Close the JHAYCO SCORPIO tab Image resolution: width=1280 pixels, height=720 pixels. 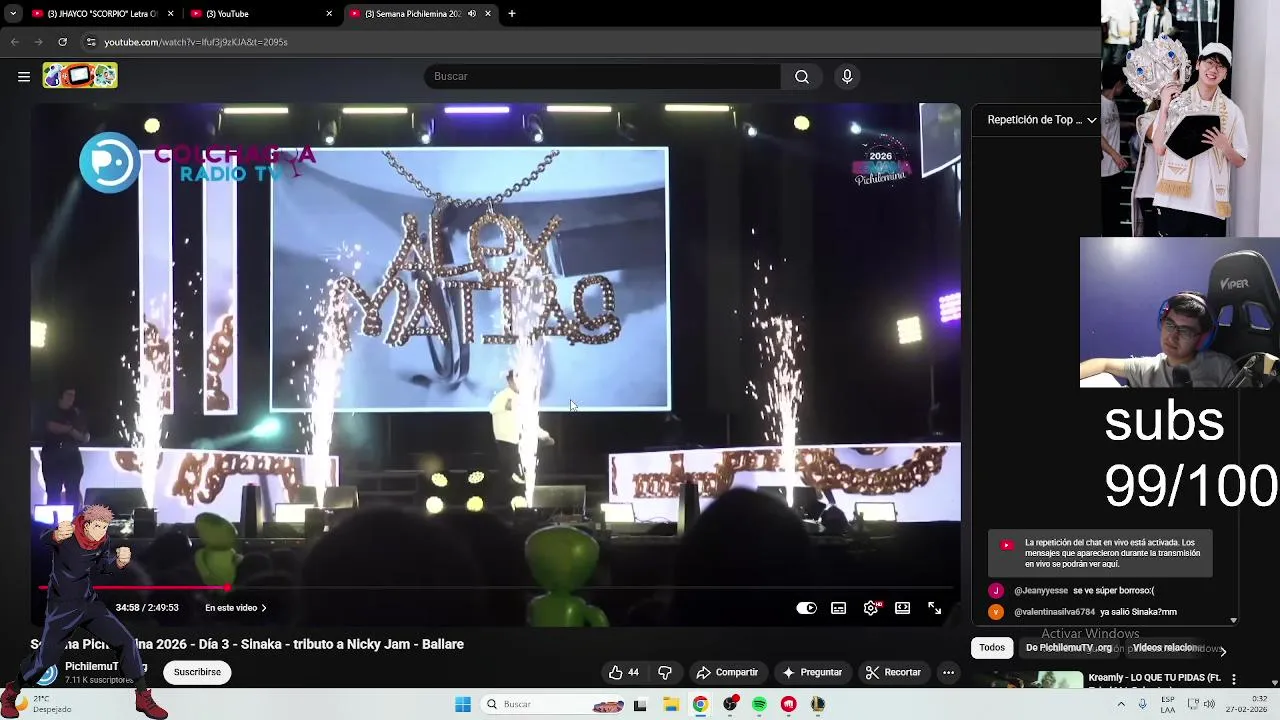(171, 14)
